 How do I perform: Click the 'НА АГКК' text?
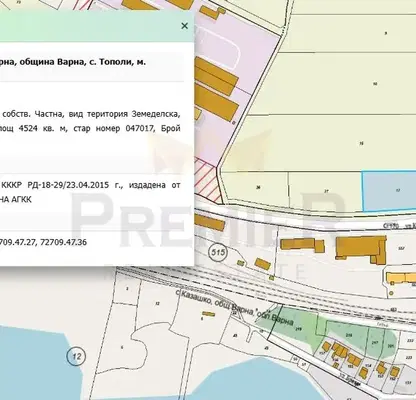click(16, 200)
